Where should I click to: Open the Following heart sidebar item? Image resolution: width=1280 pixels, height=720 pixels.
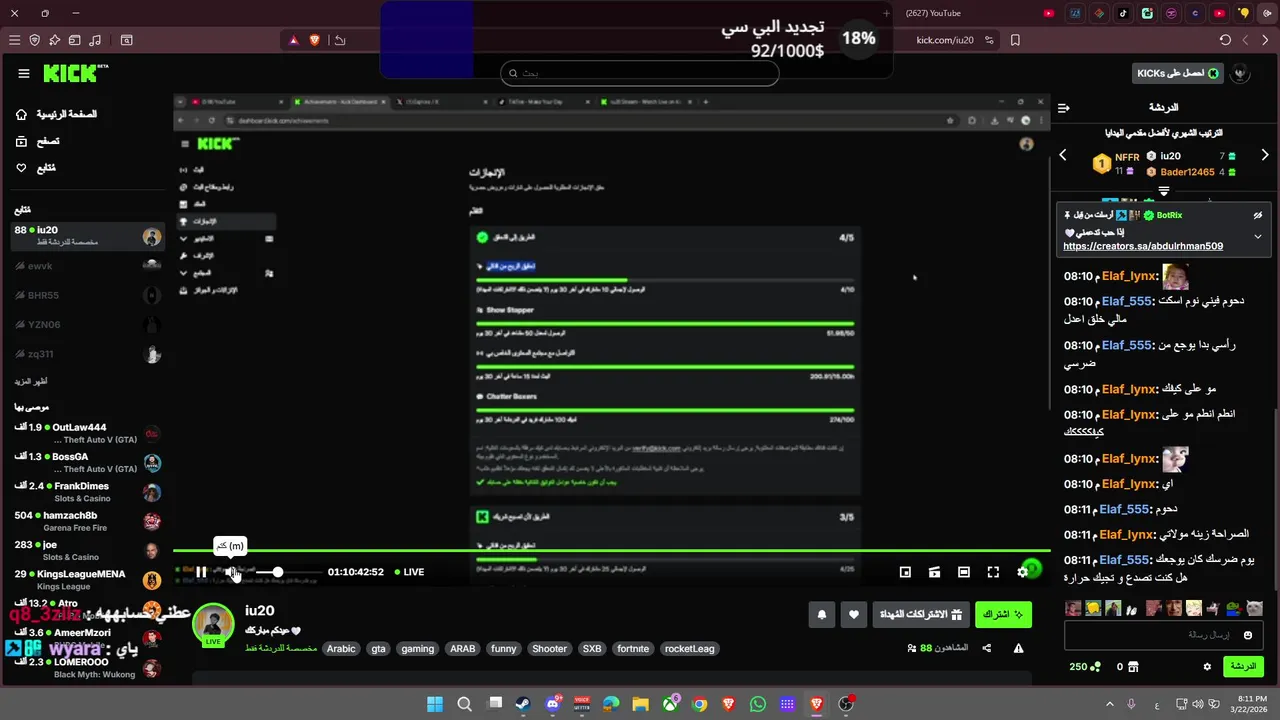point(36,167)
